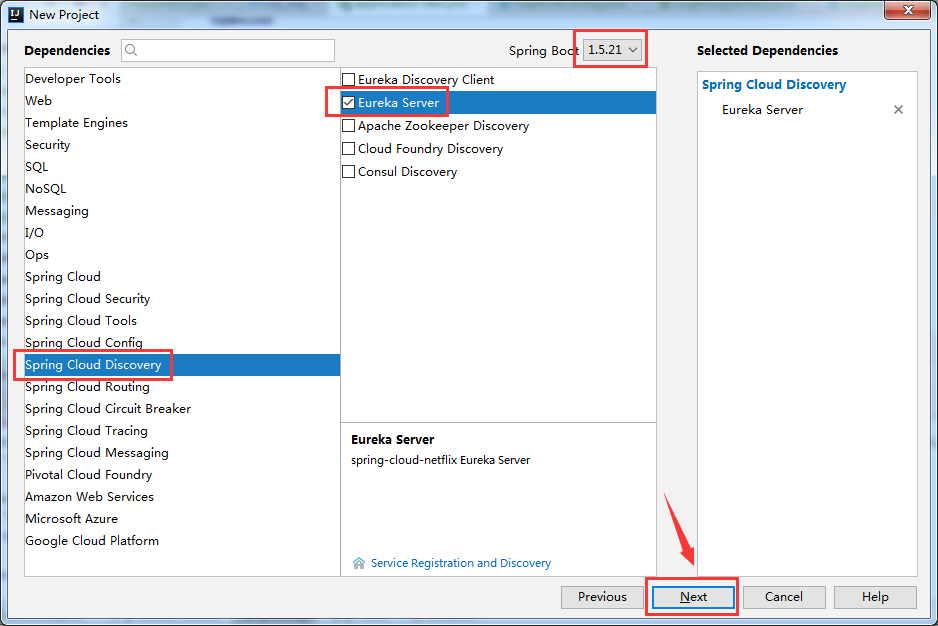Select the NoSQL category
This screenshot has width=938, height=626.
point(182,189)
